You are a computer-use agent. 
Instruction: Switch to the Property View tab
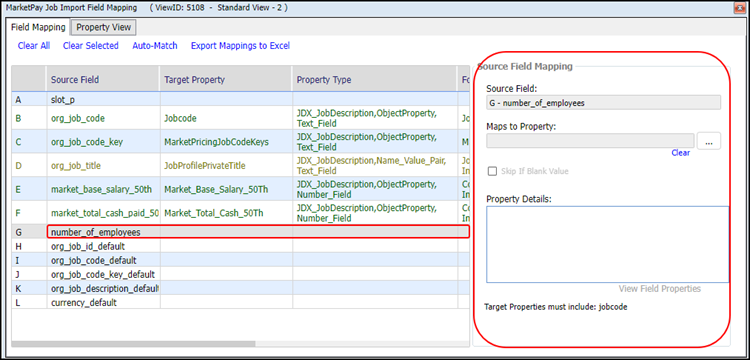(x=103, y=27)
